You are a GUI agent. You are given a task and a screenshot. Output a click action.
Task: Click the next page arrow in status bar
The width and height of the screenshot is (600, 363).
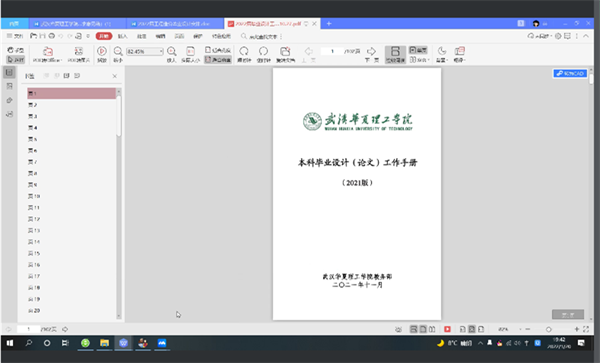point(65,329)
